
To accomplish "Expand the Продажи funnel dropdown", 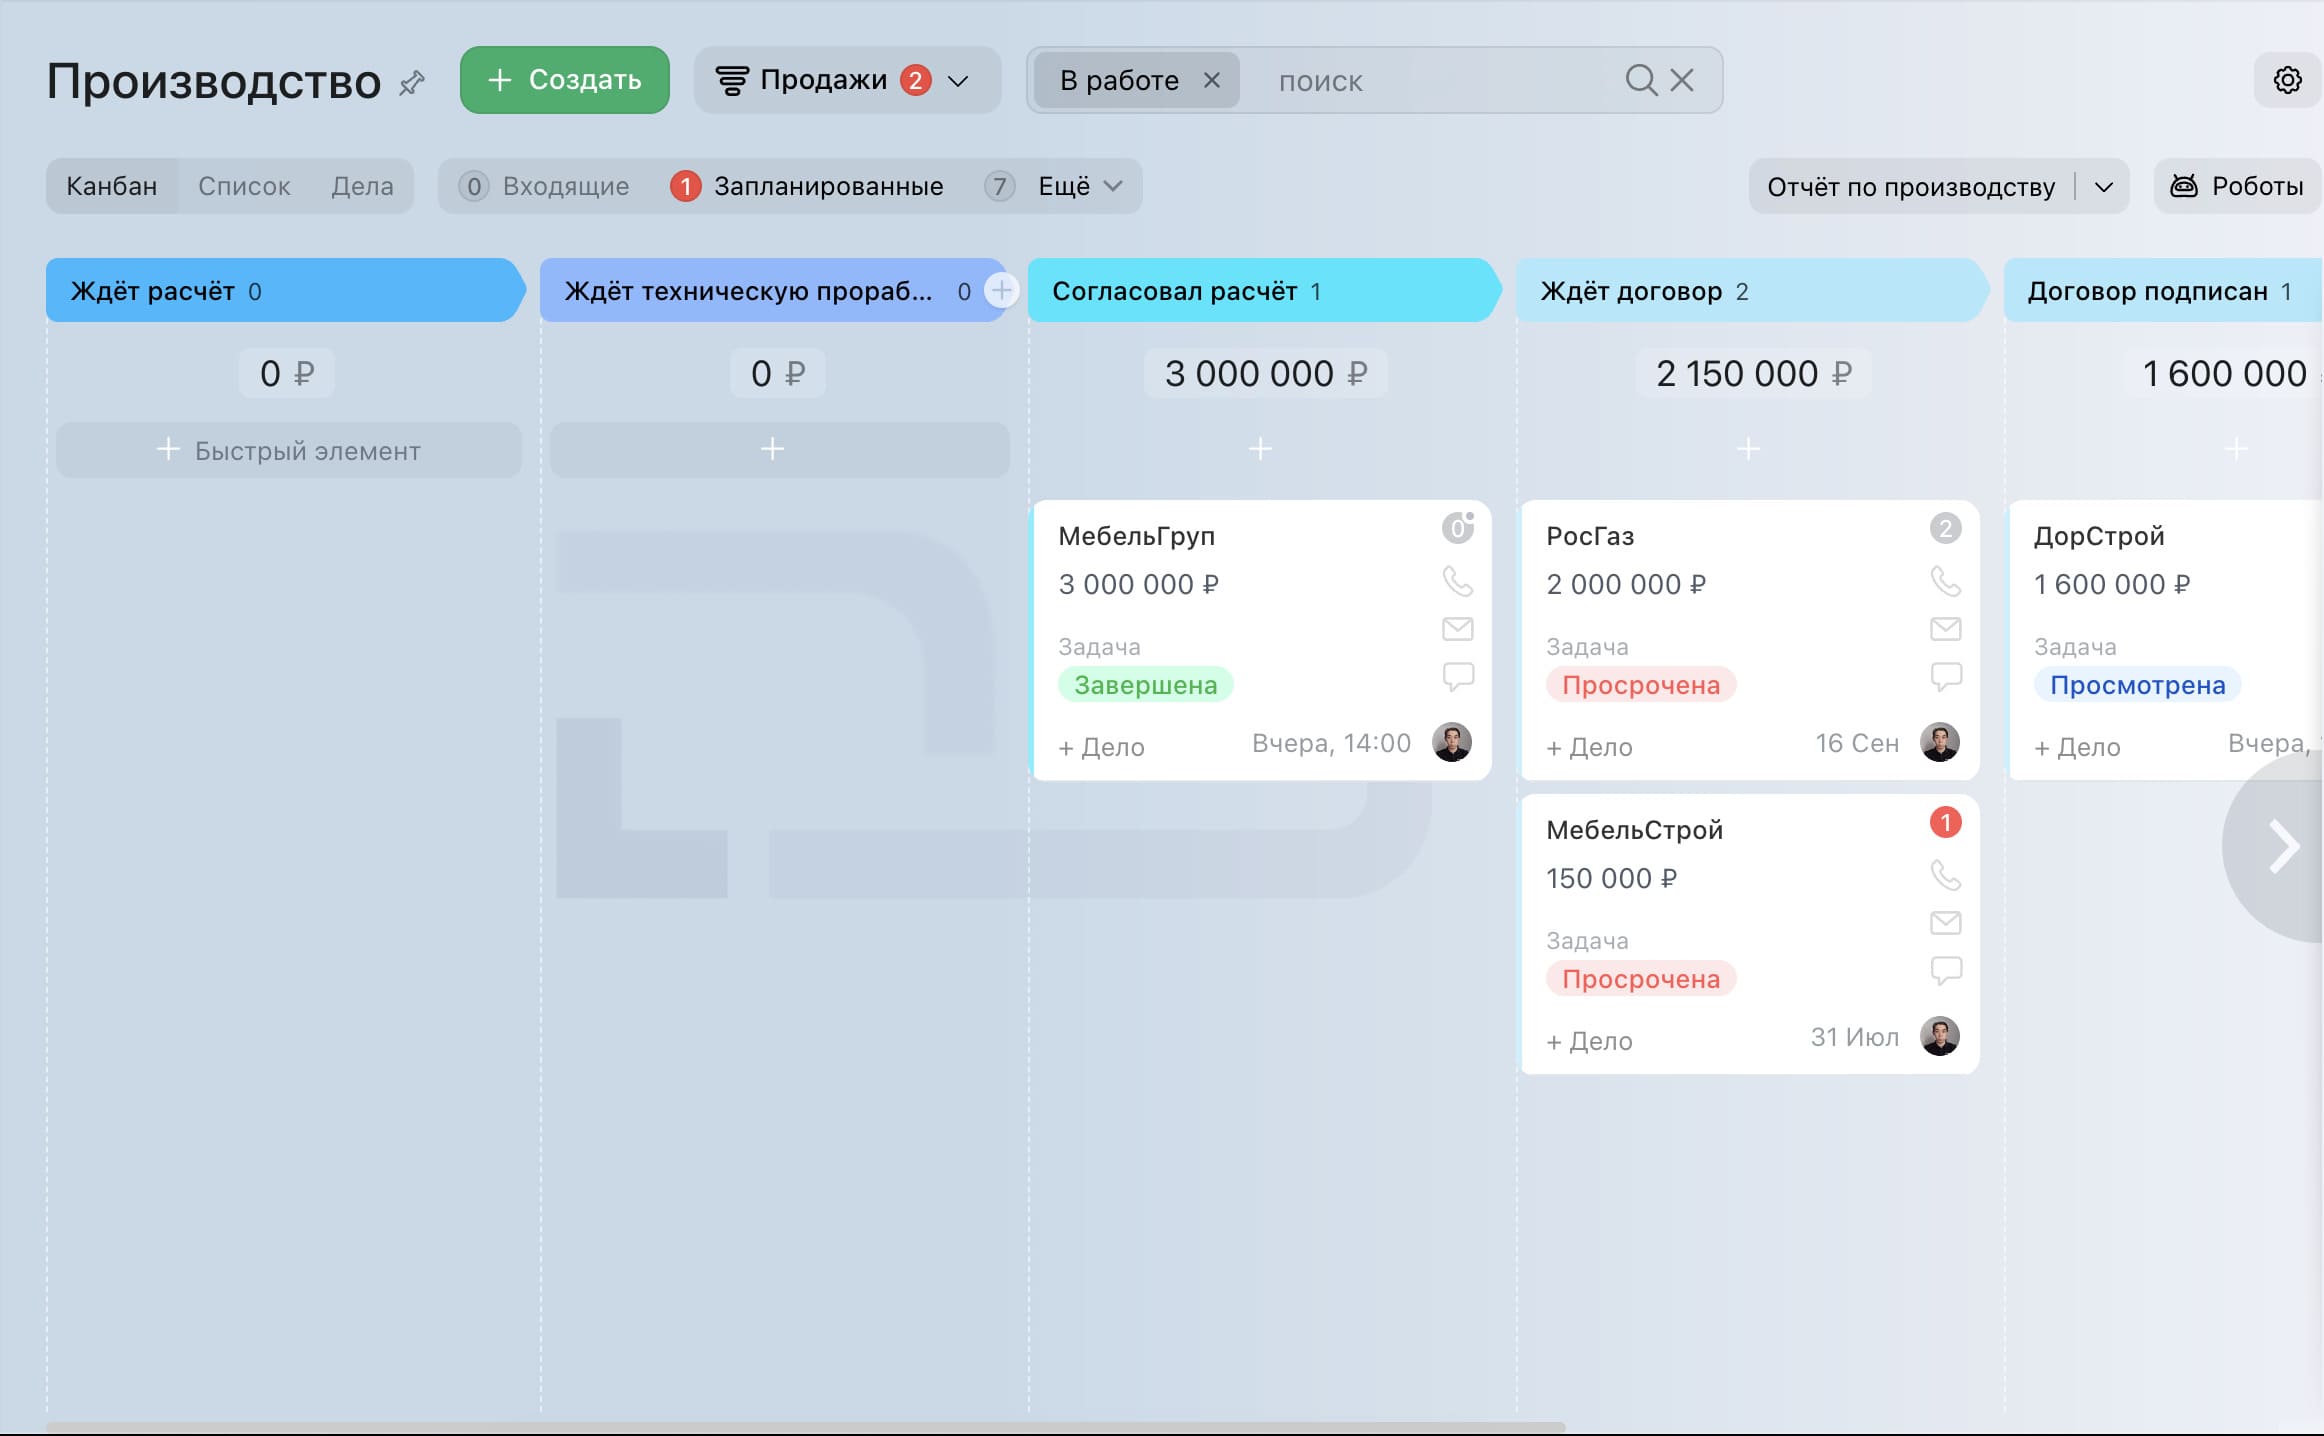I will (x=958, y=81).
